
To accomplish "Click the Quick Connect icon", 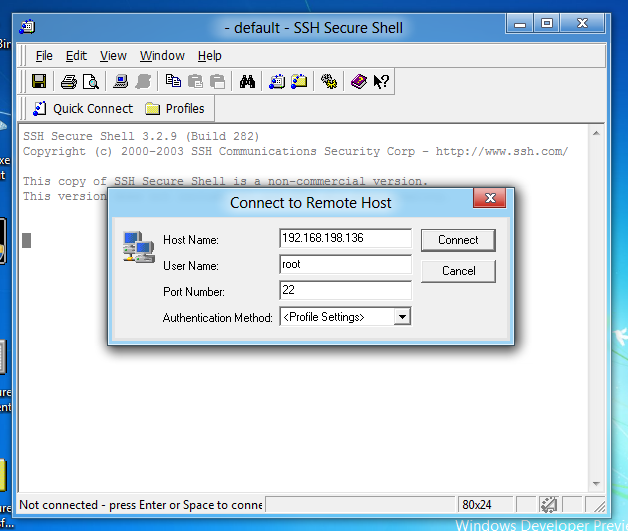I will tap(40, 109).
